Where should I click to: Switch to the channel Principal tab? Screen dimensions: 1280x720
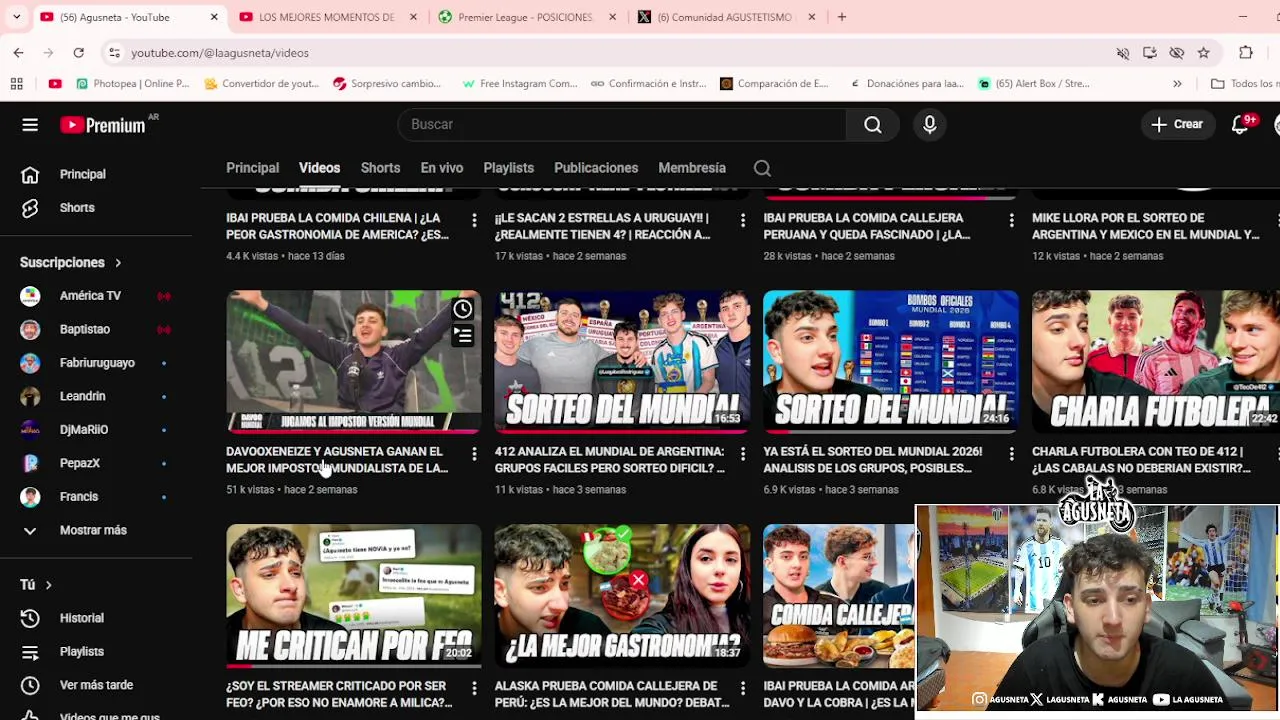[252, 168]
